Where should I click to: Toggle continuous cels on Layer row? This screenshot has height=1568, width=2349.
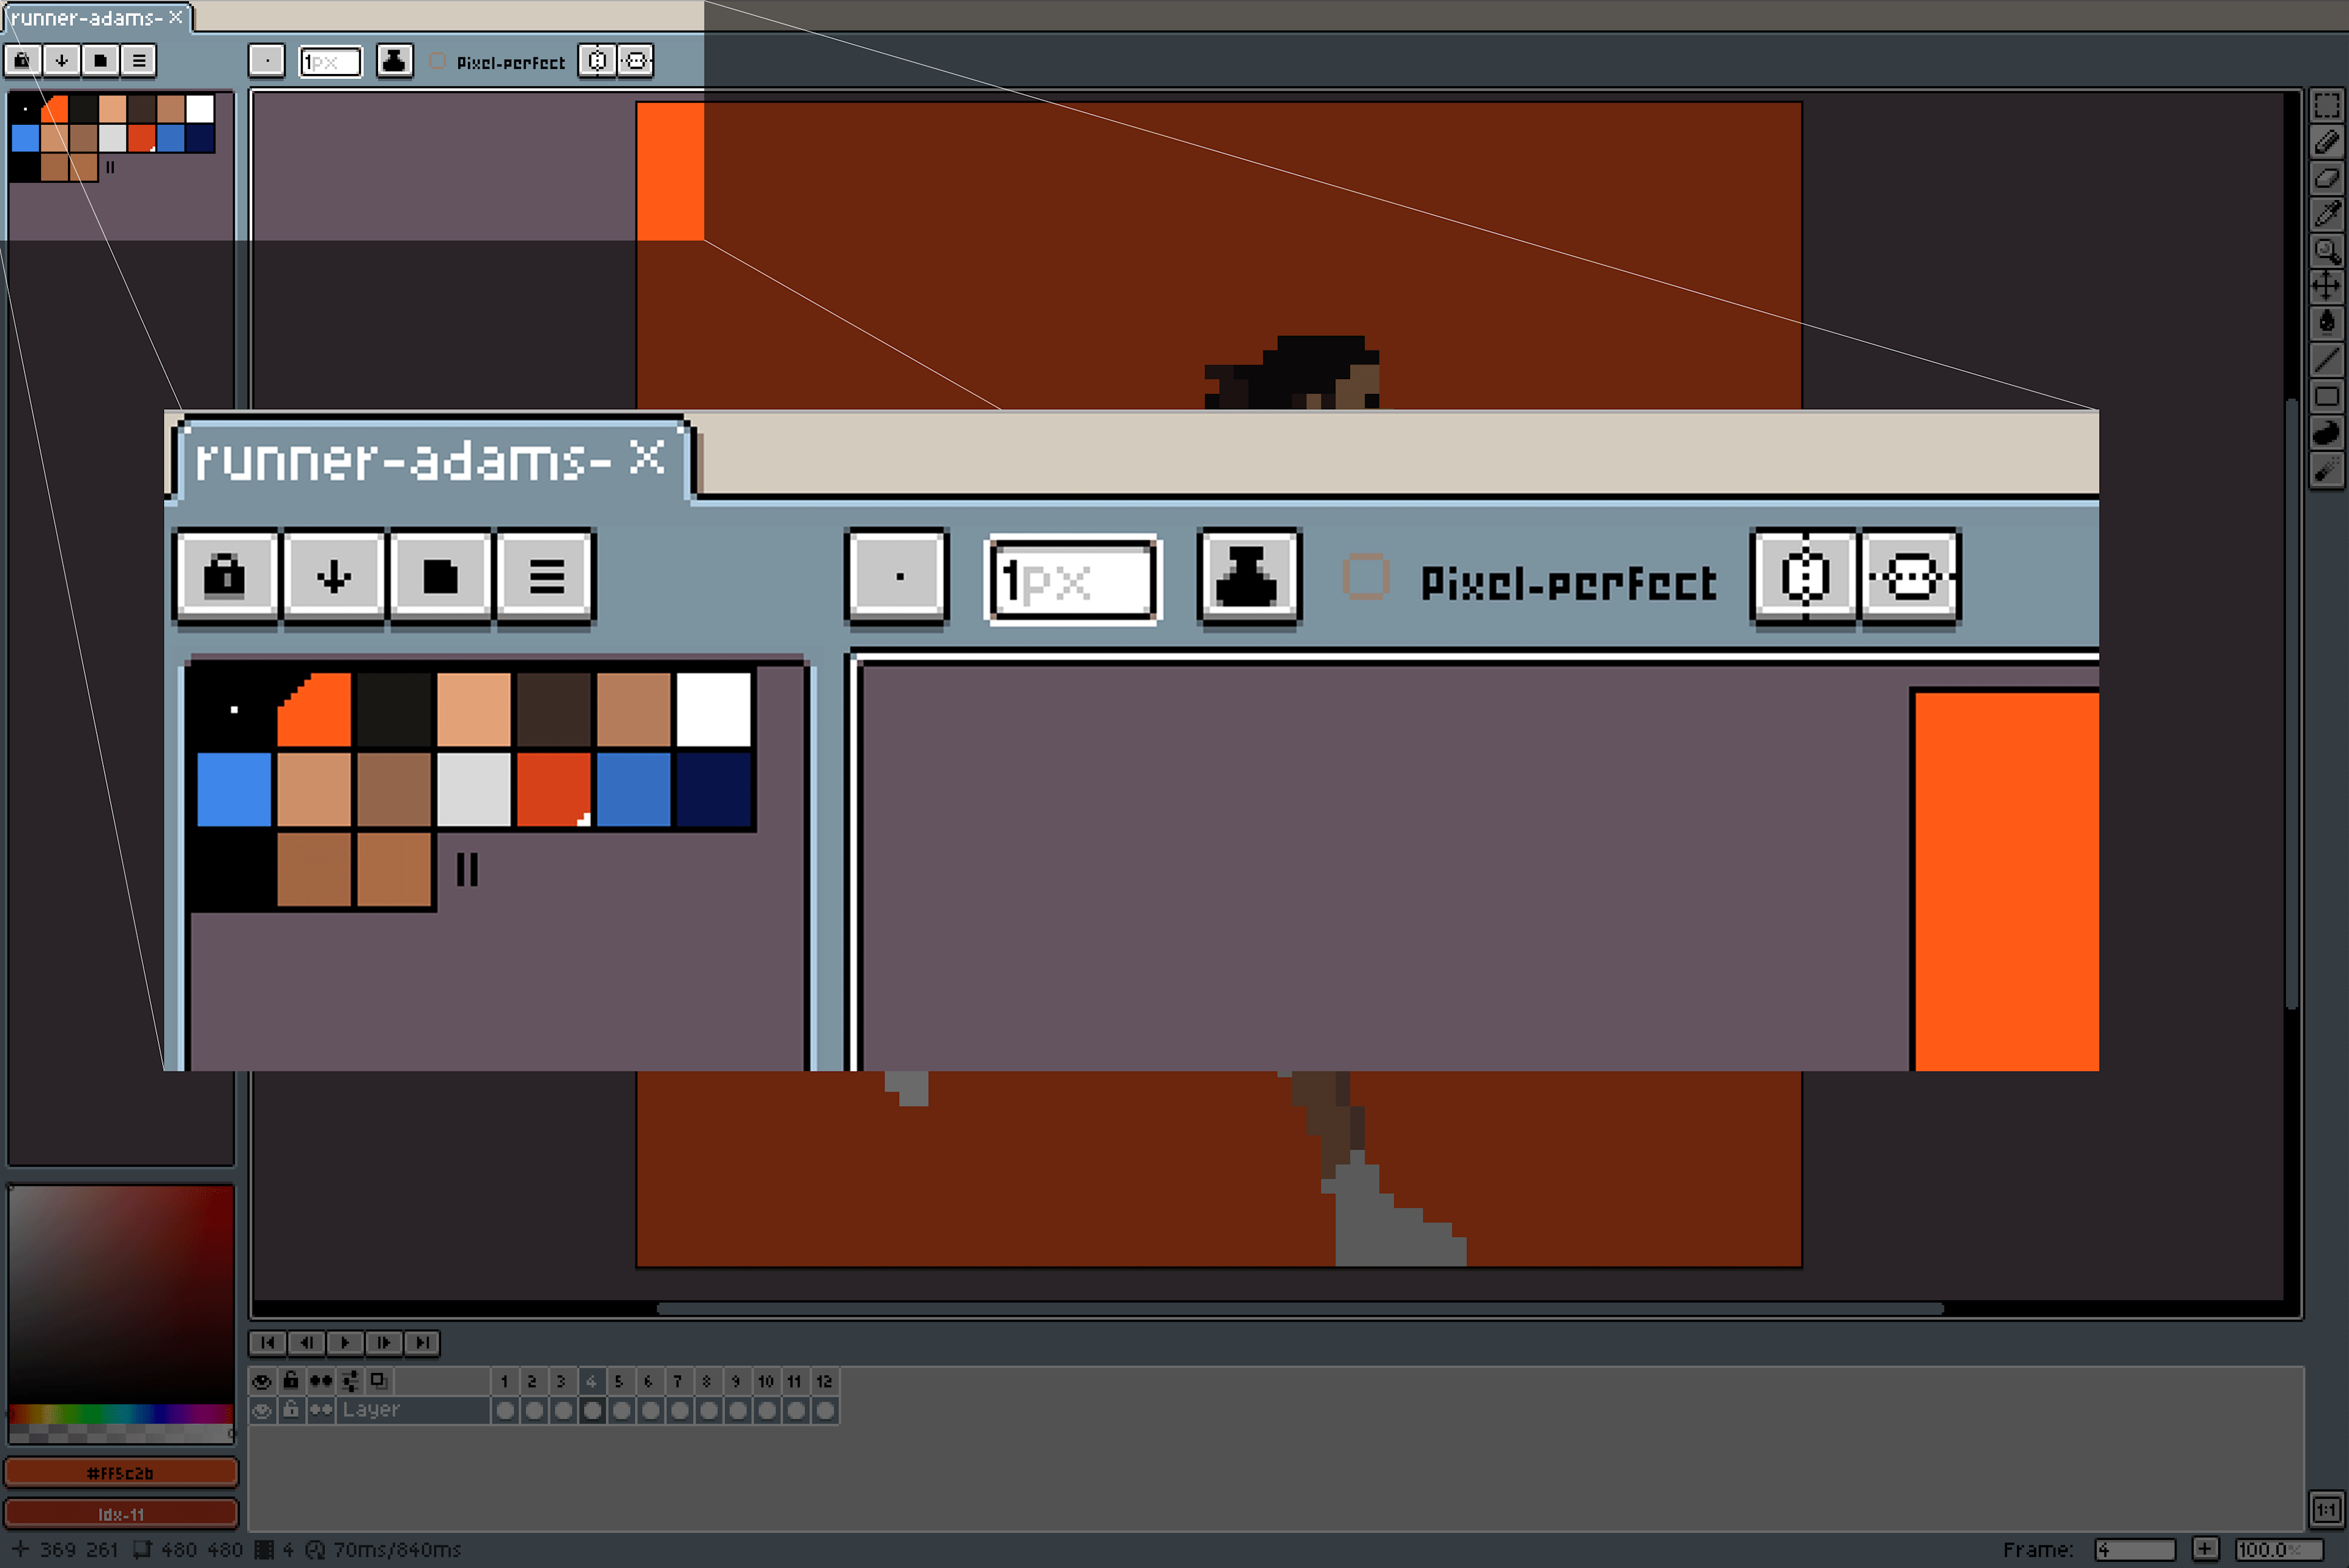(320, 1410)
